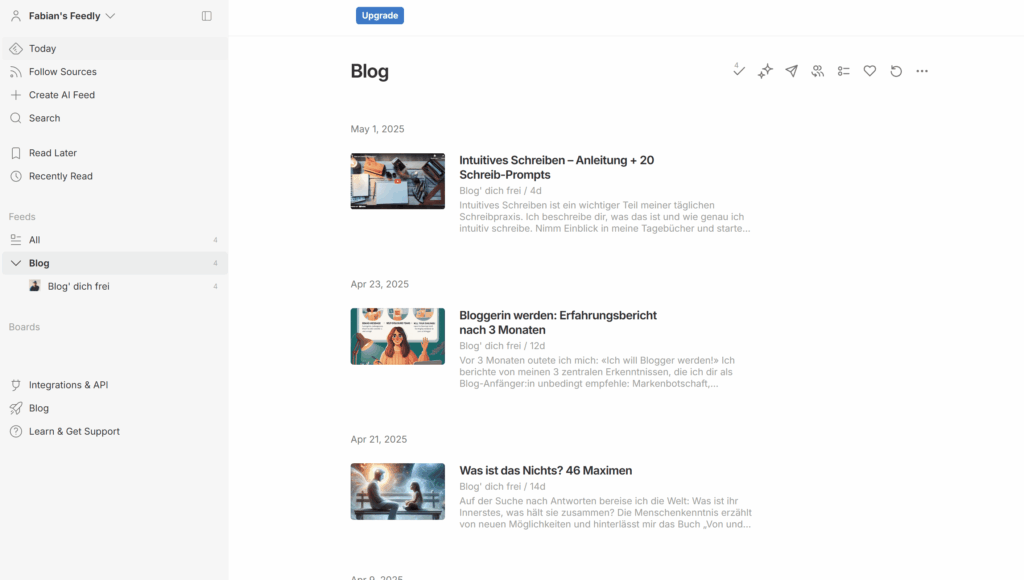Open Follow Sources in sidebar

62,72
